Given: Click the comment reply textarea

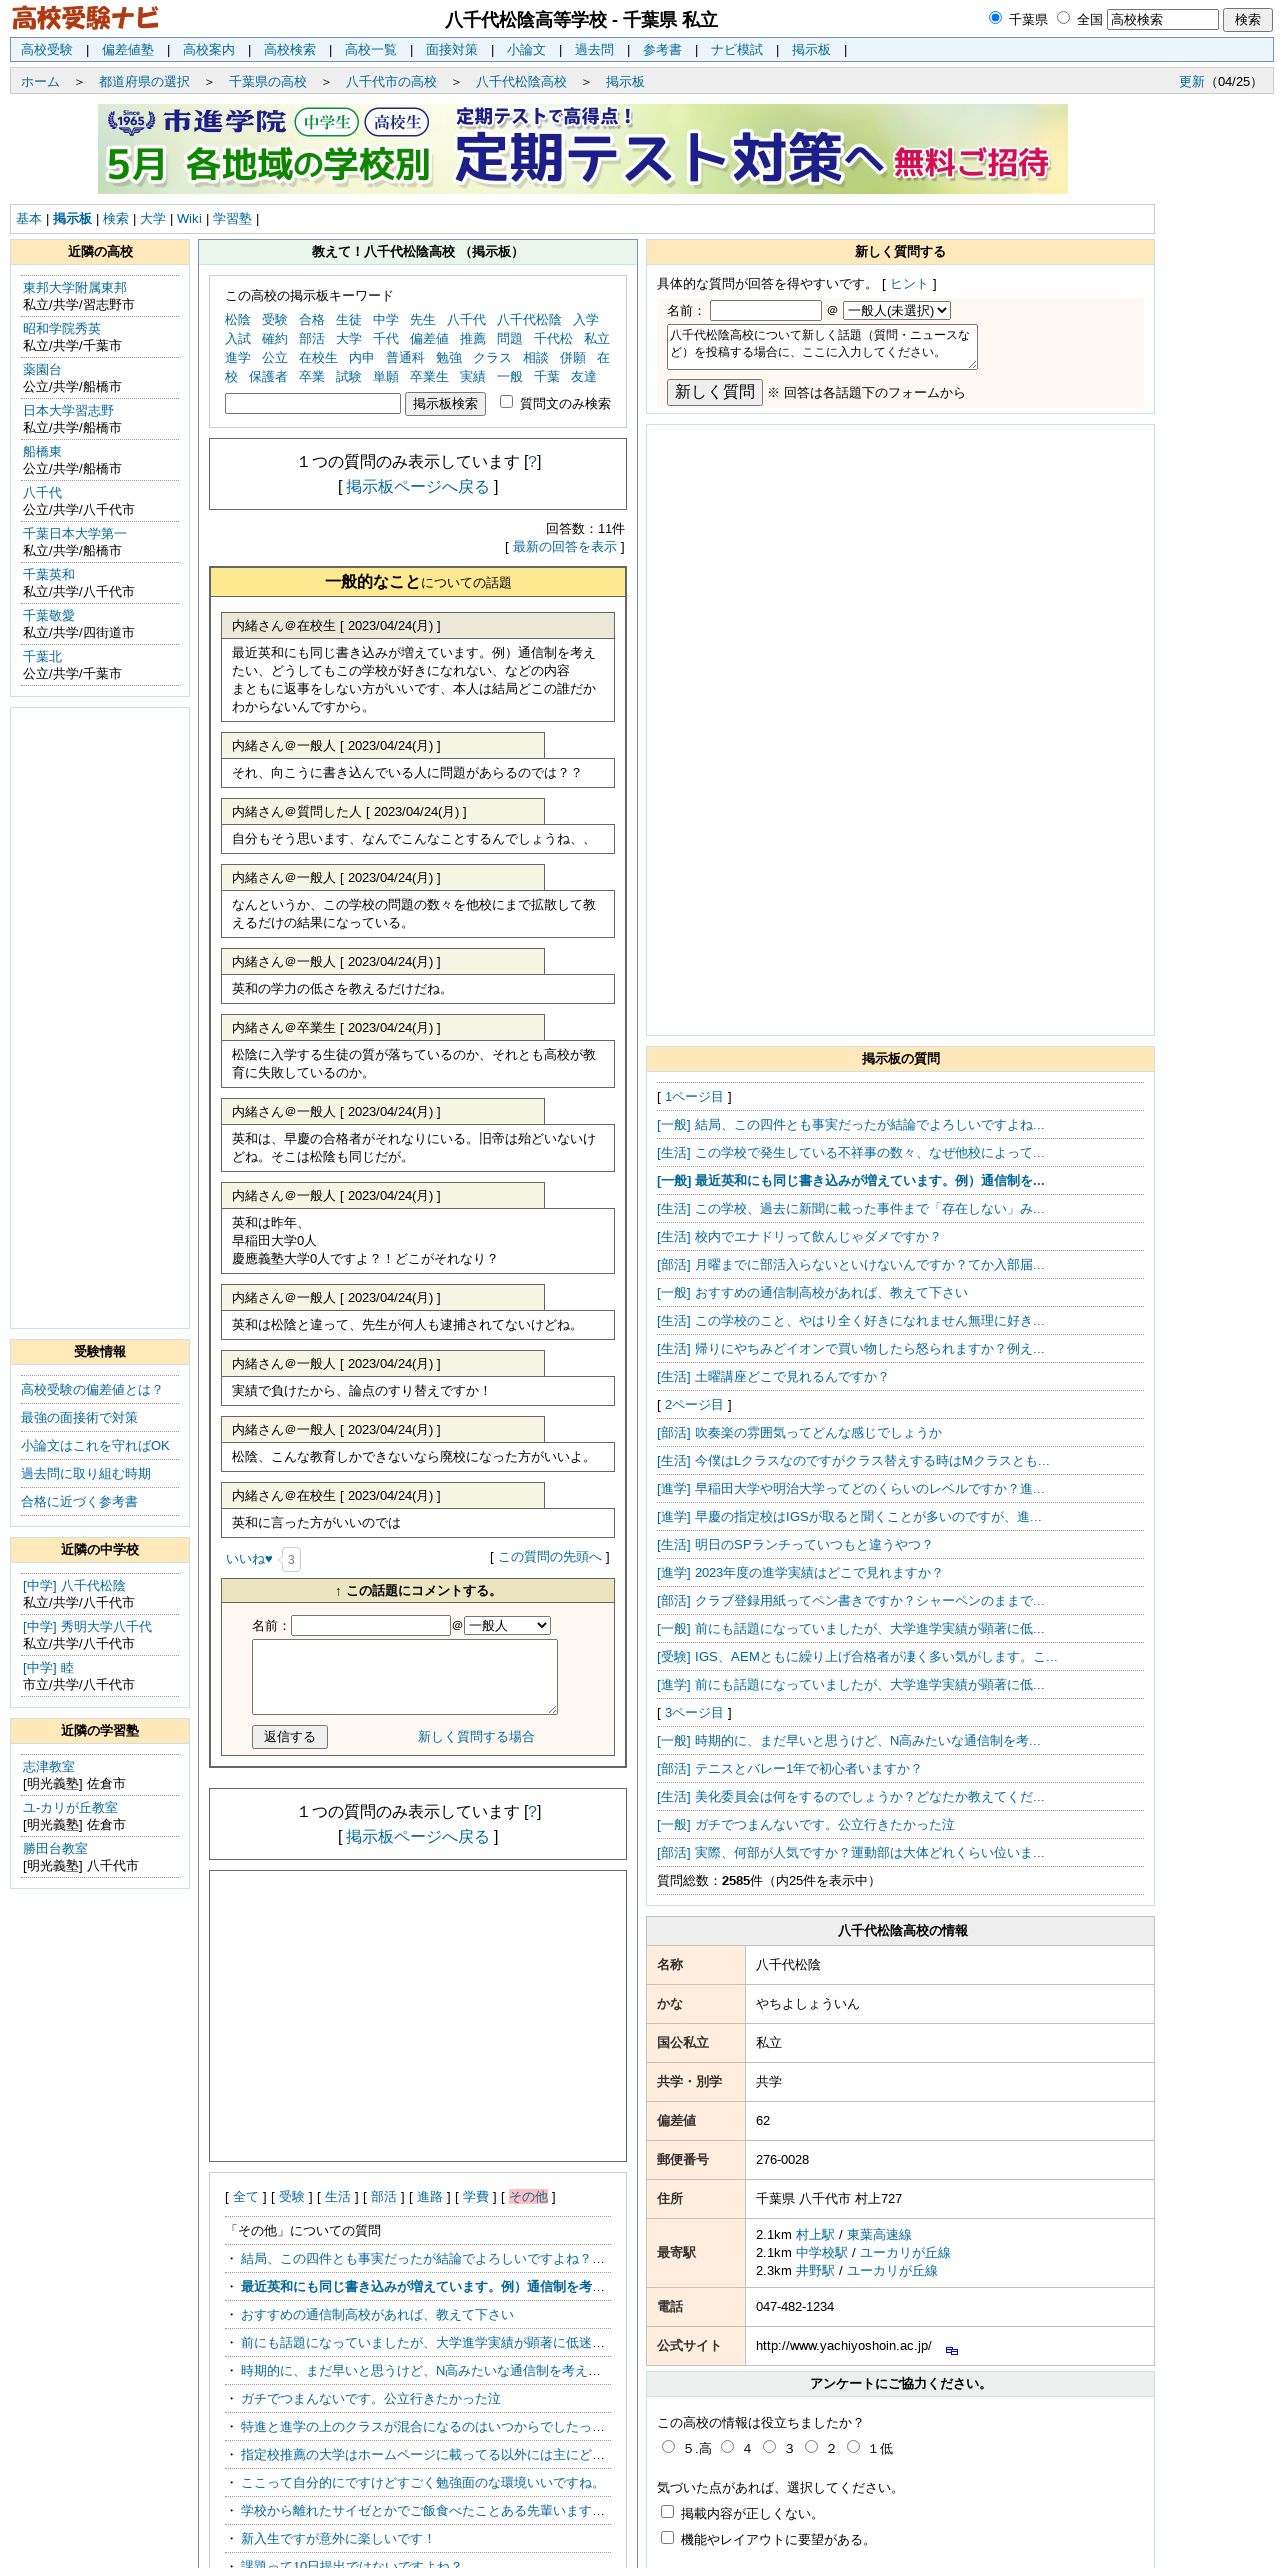Looking at the screenshot, I should [405, 1678].
